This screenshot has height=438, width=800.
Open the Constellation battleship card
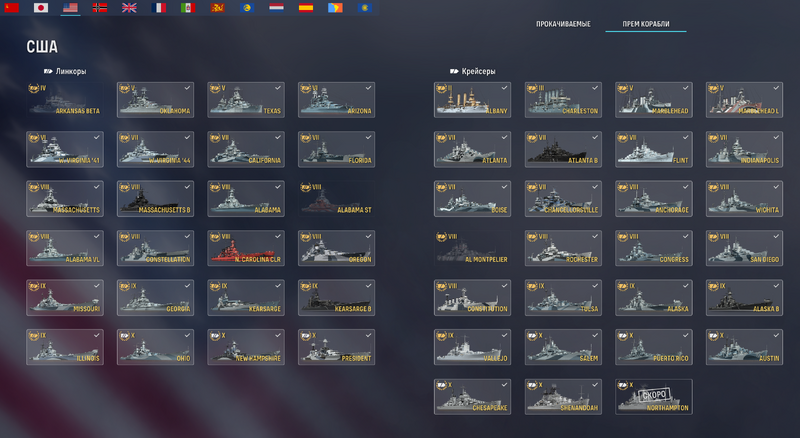click(x=156, y=249)
